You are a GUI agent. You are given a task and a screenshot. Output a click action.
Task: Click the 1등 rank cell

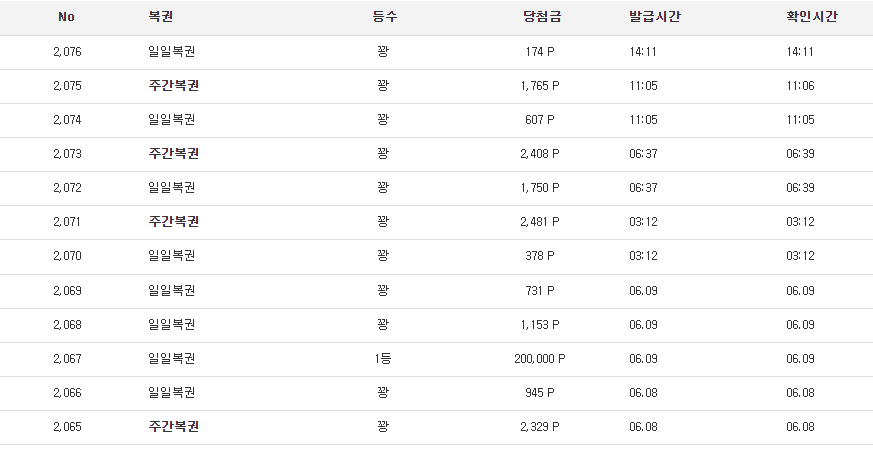point(382,359)
